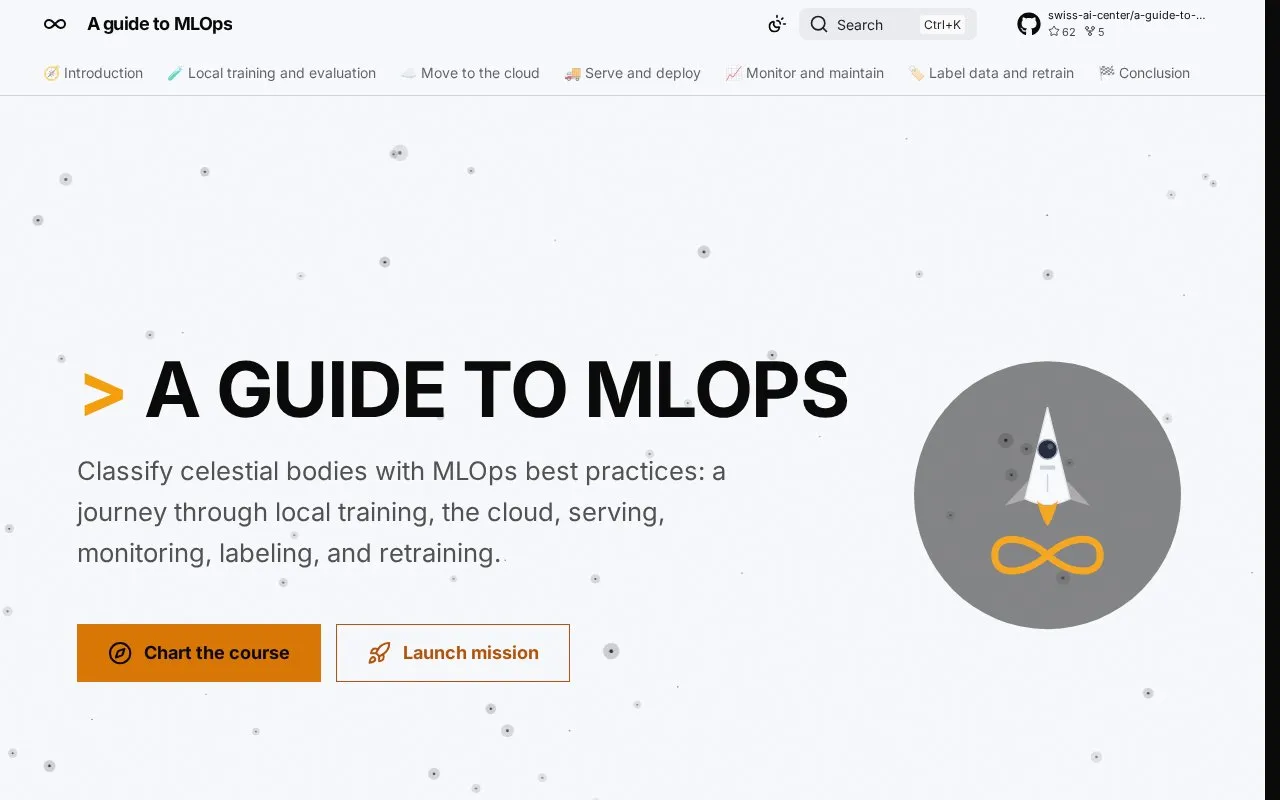Click truck emoji beside Serve and deploy
The height and width of the screenshot is (800, 1280).
click(572, 73)
